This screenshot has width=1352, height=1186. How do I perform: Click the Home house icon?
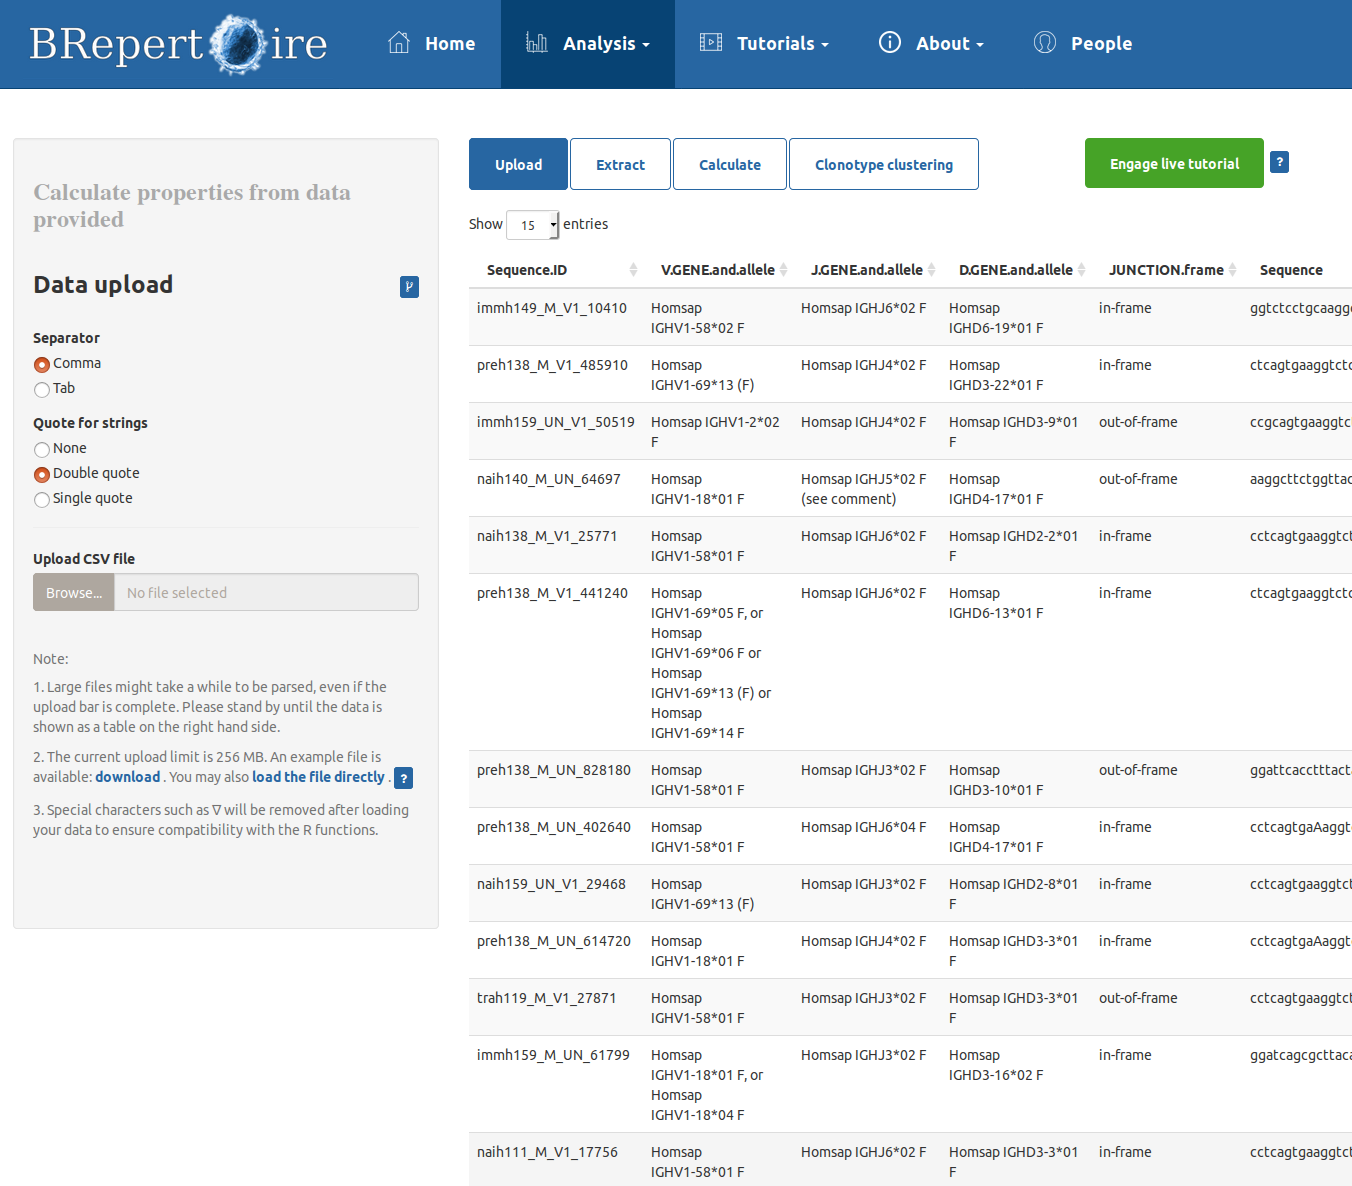[399, 43]
